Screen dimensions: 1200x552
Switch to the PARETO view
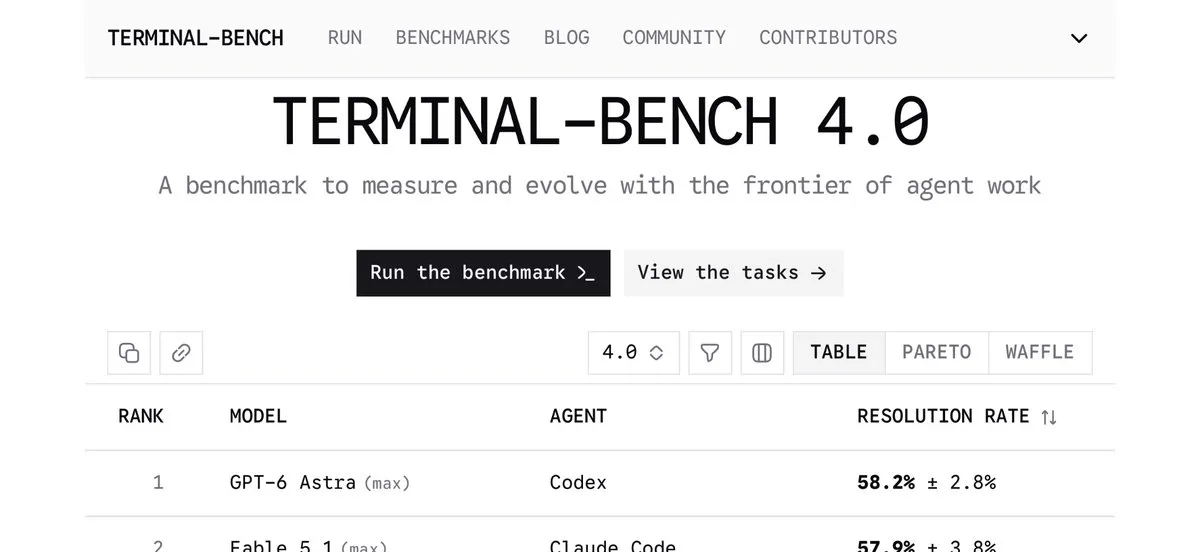(937, 353)
